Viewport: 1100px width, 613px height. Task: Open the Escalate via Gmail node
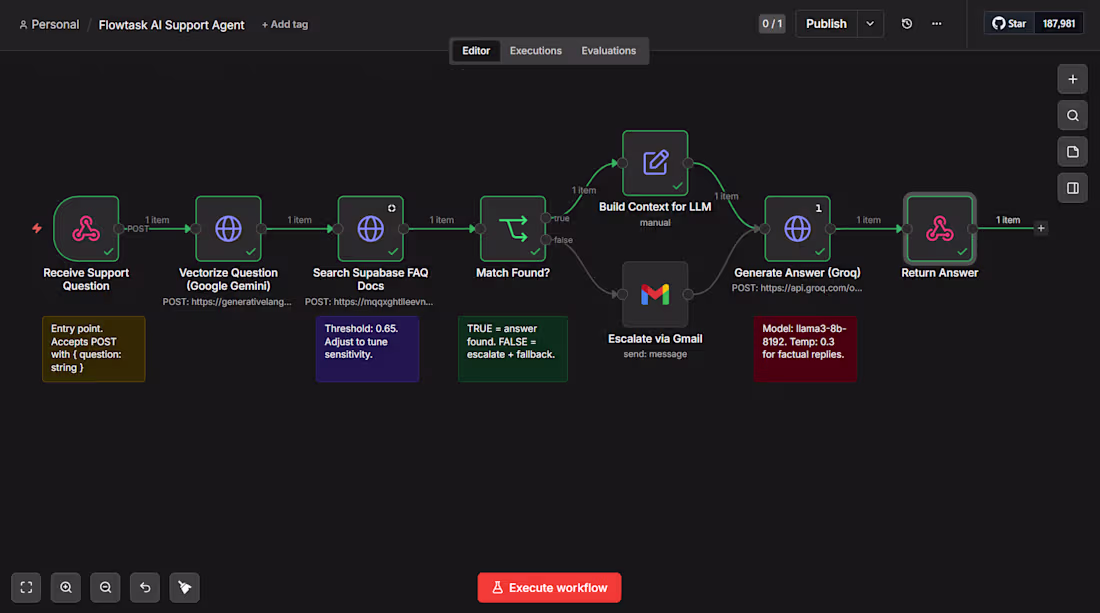tap(655, 295)
